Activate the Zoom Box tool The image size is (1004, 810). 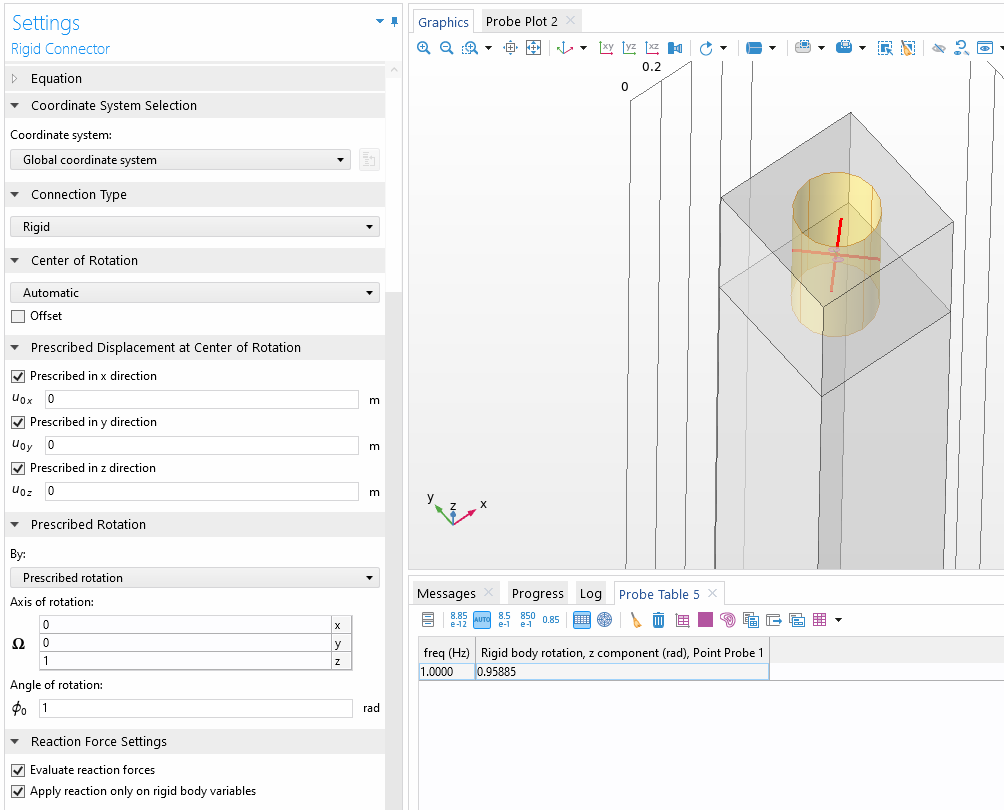pyautogui.click(x=470, y=48)
